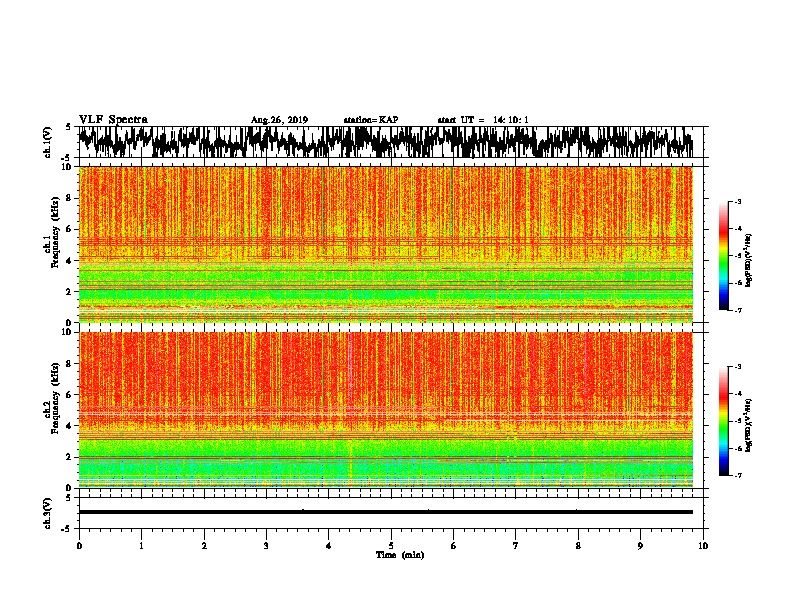Click the '8' tick on ch.1 frequency axis
This screenshot has height=612, width=792.
point(69,198)
